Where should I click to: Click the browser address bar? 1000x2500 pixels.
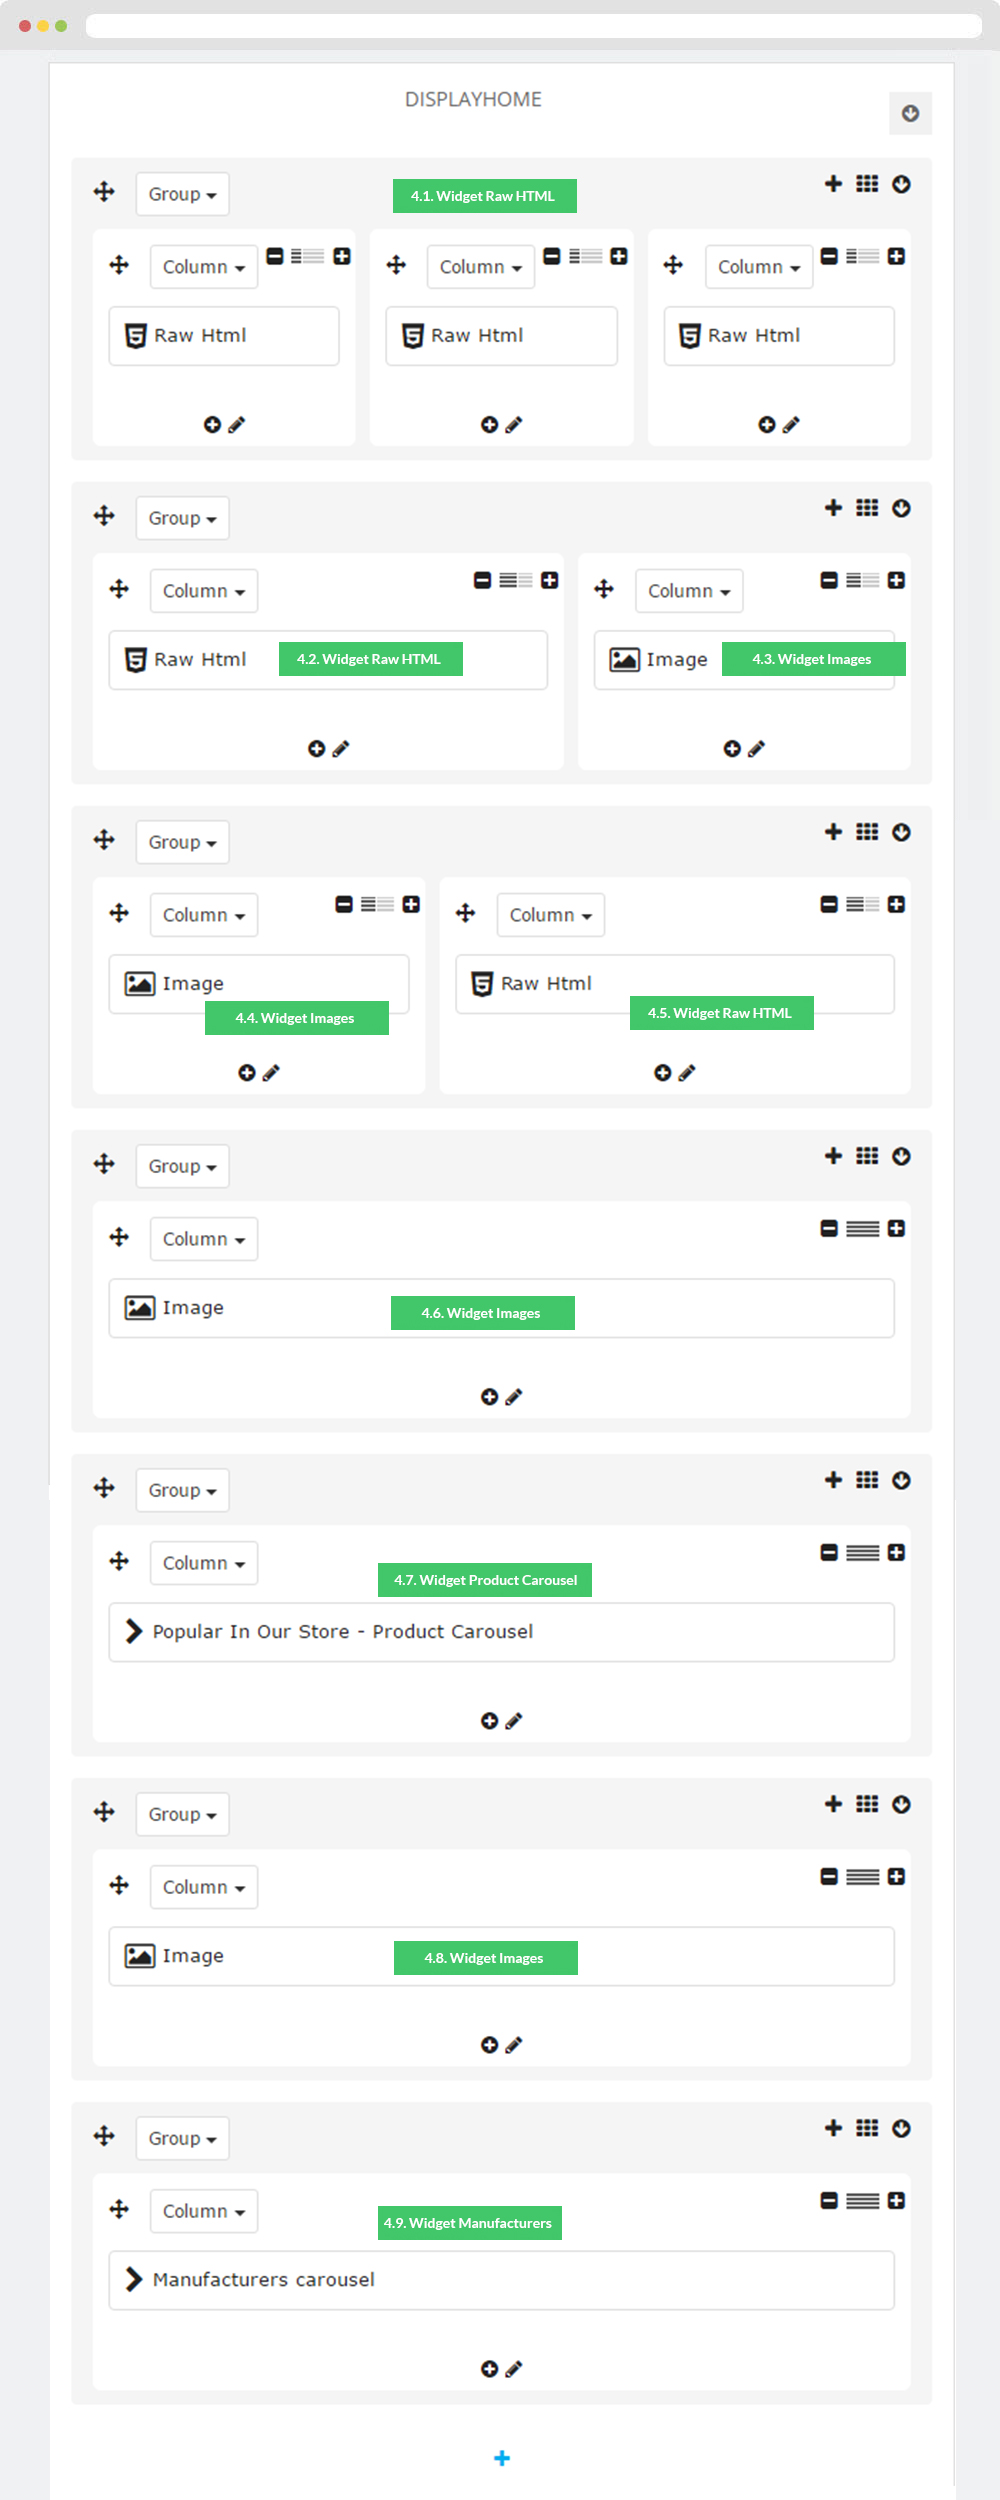[534, 26]
